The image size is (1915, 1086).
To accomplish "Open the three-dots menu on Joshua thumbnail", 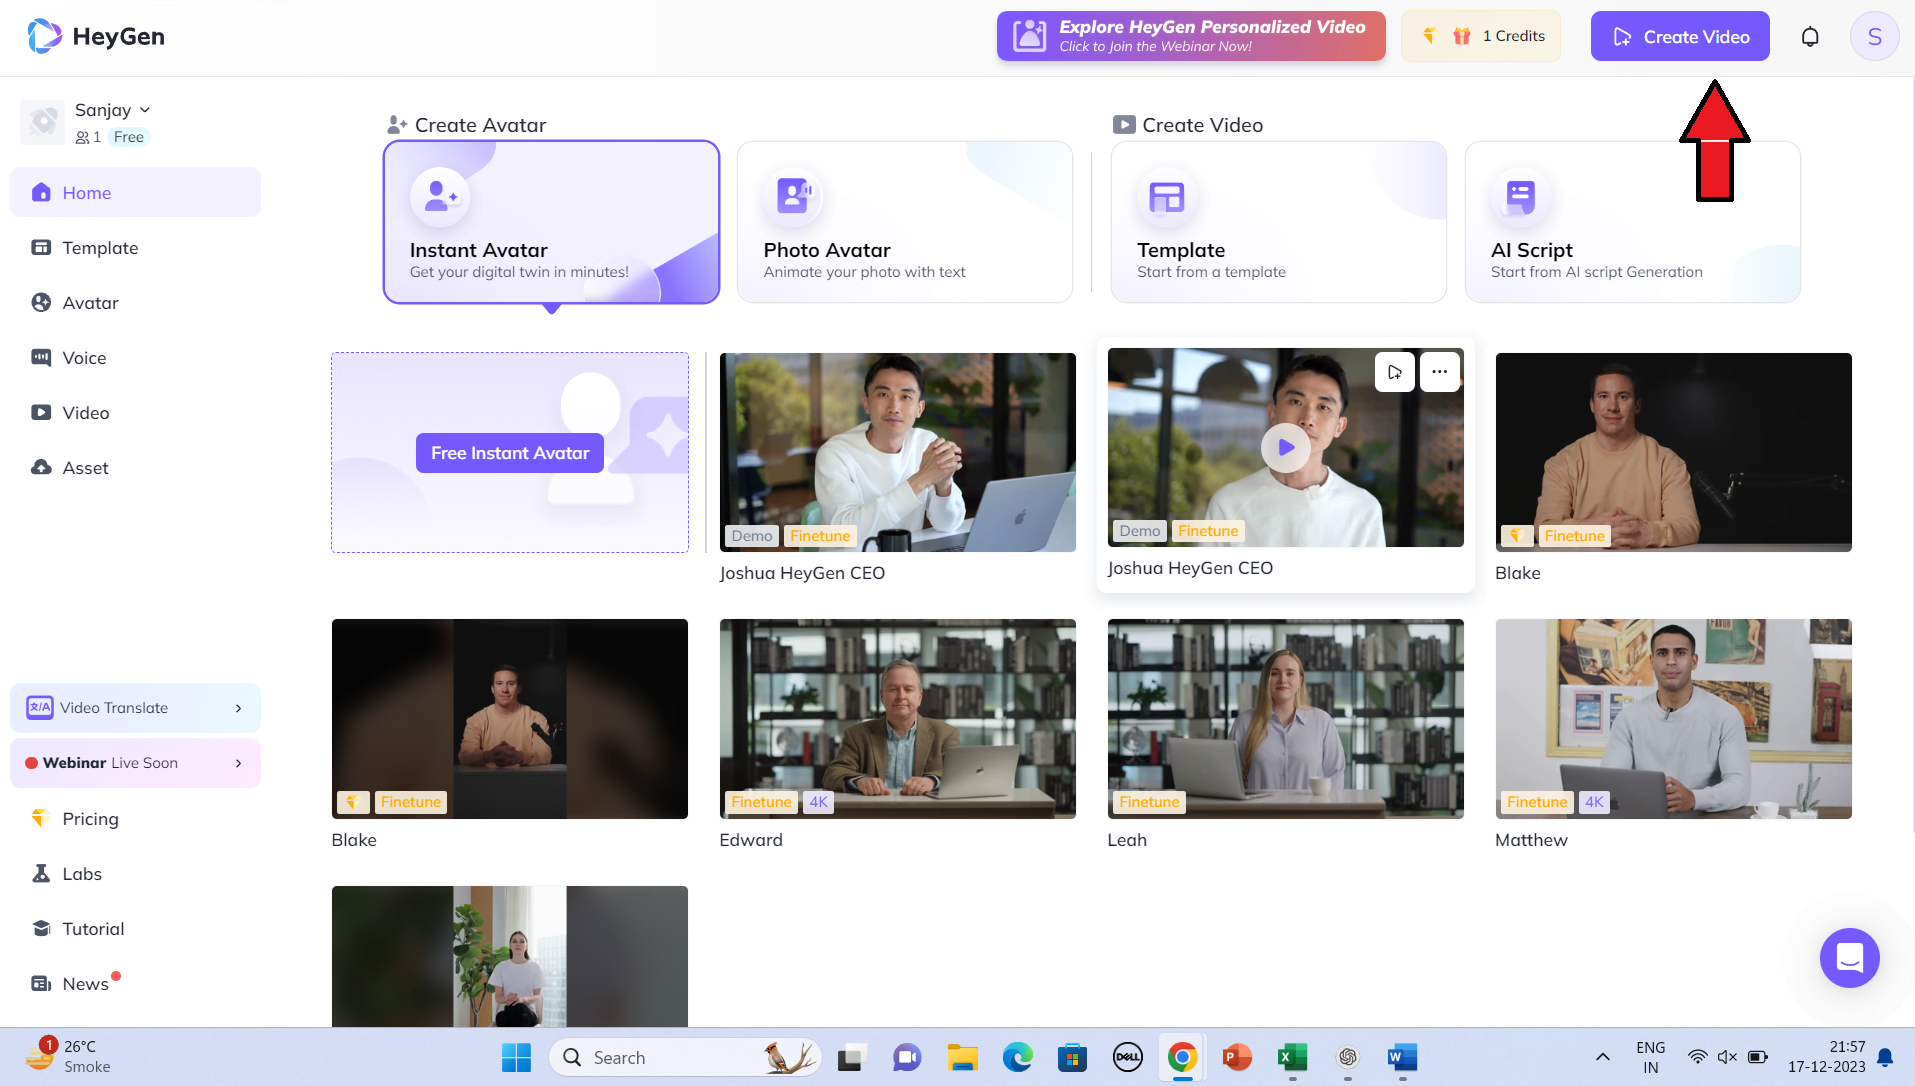I will coord(1439,372).
